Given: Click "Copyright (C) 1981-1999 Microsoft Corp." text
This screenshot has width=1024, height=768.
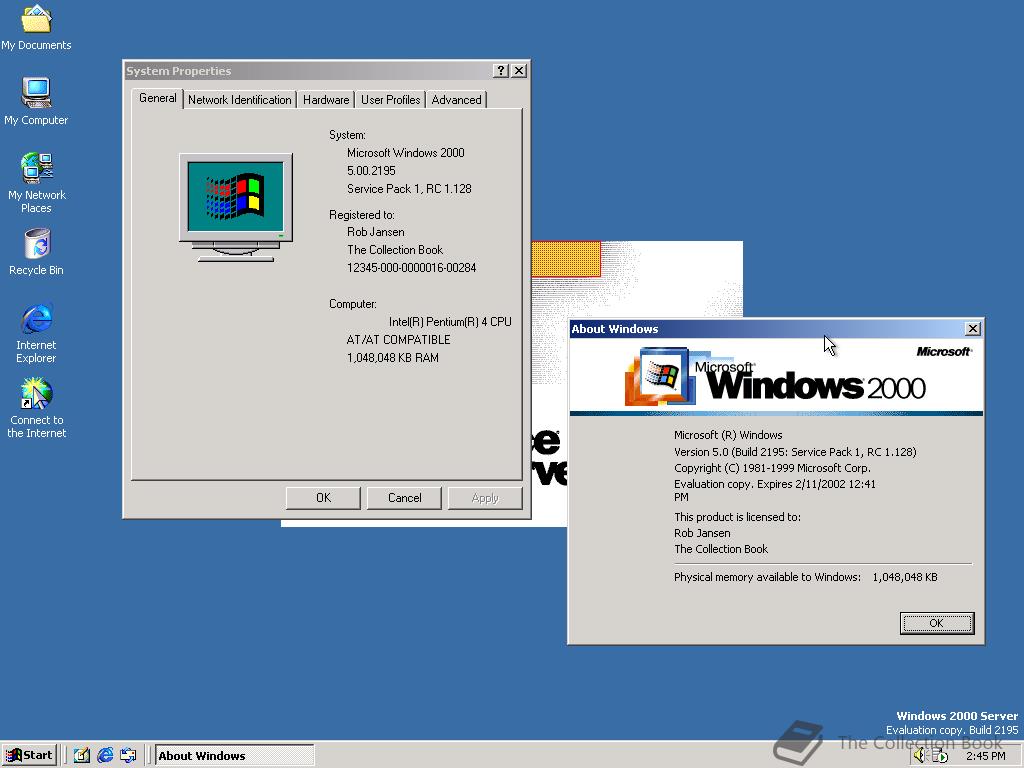Looking at the screenshot, I should click(x=772, y=468).
